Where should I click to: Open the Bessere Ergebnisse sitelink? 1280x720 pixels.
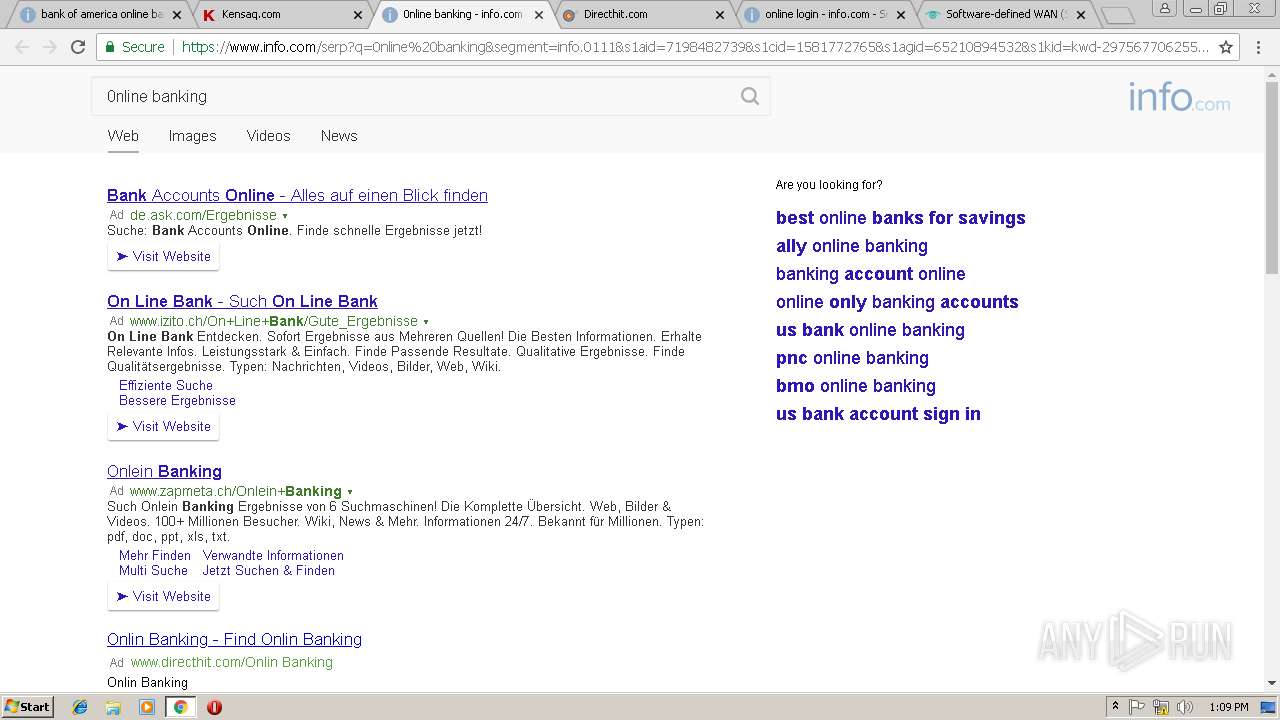[177, 400]
